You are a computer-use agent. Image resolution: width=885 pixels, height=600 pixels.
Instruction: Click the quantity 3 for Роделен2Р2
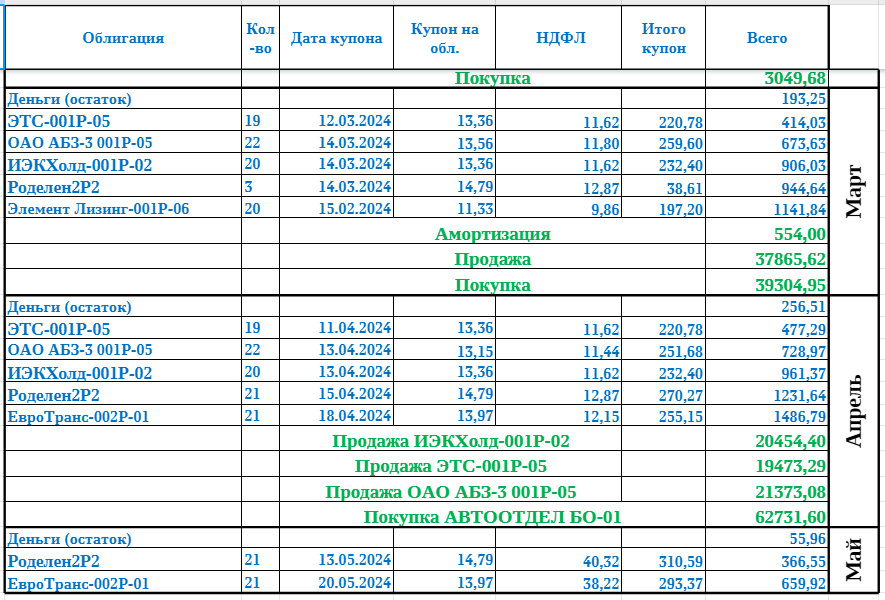click(x=249, y=187)
